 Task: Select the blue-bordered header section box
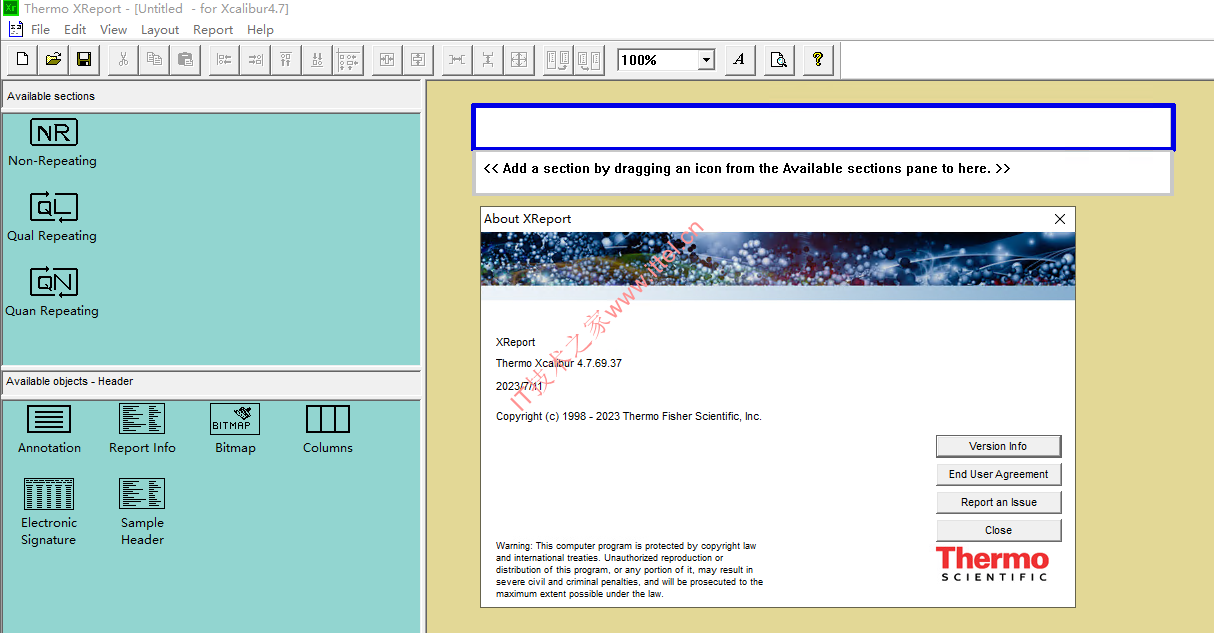[823, 127]
